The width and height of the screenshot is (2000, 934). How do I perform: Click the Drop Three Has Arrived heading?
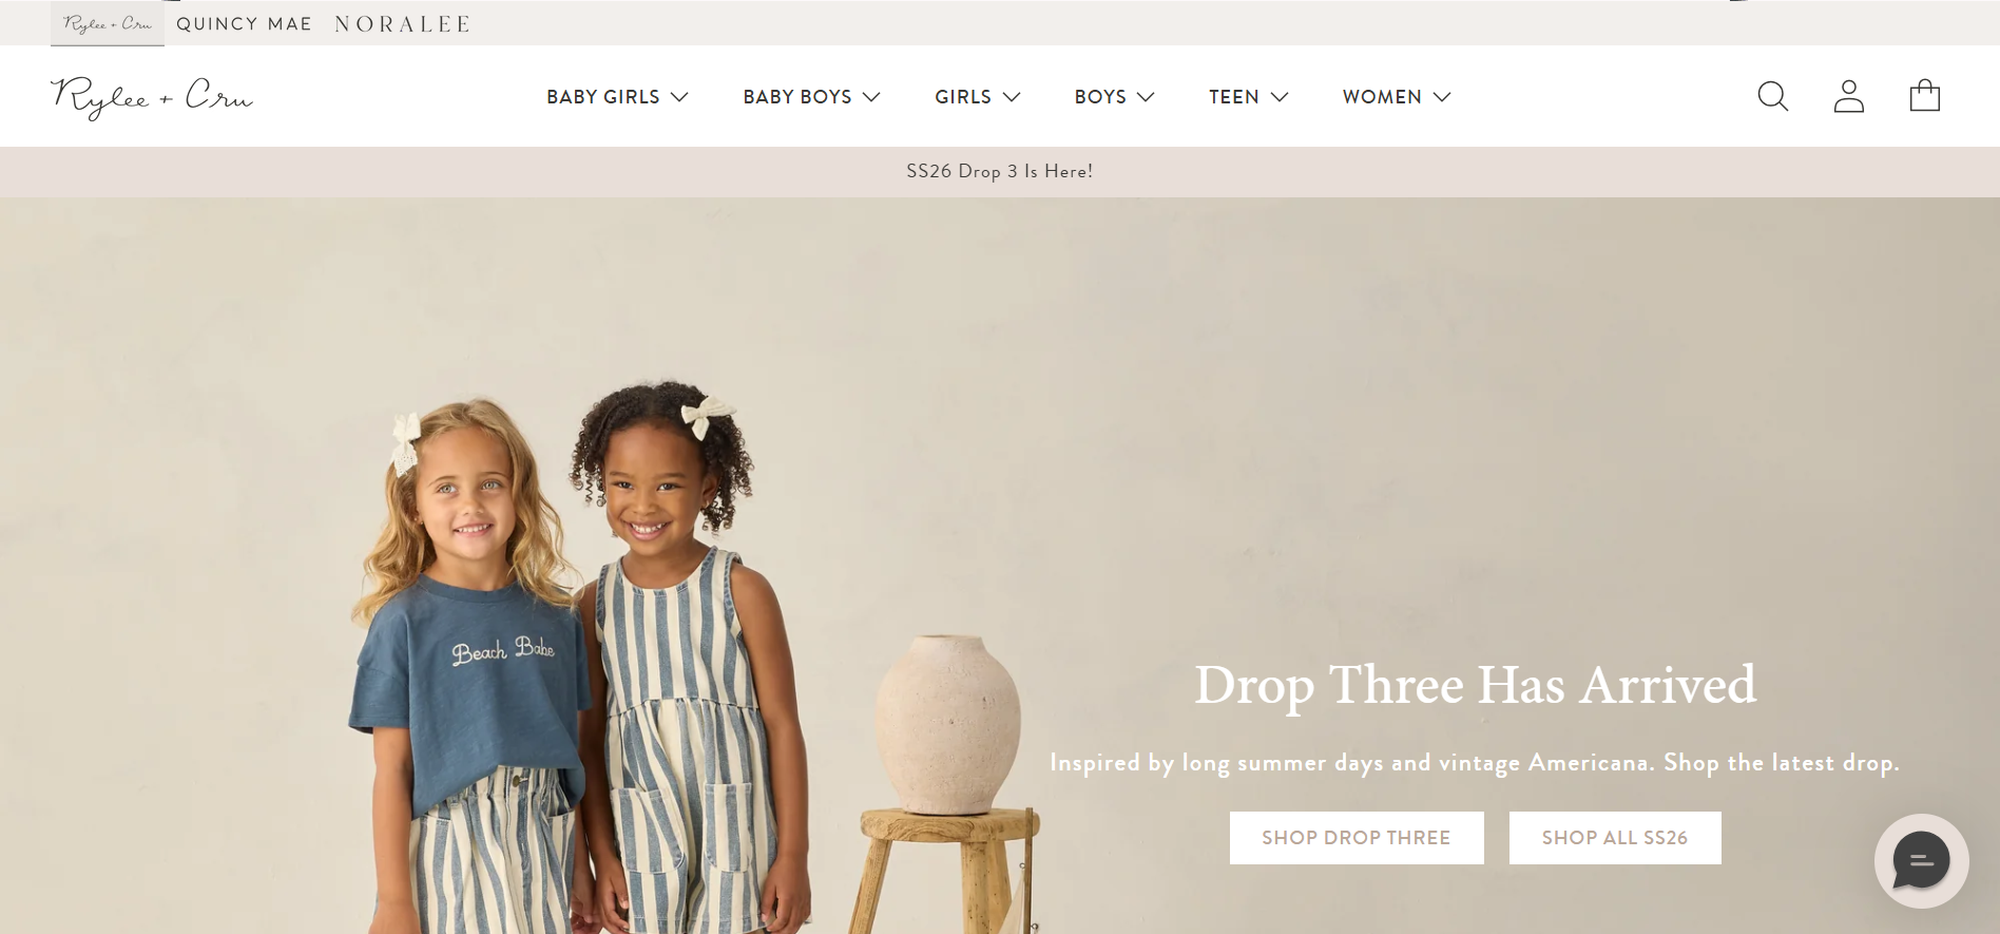[1475, 685]
